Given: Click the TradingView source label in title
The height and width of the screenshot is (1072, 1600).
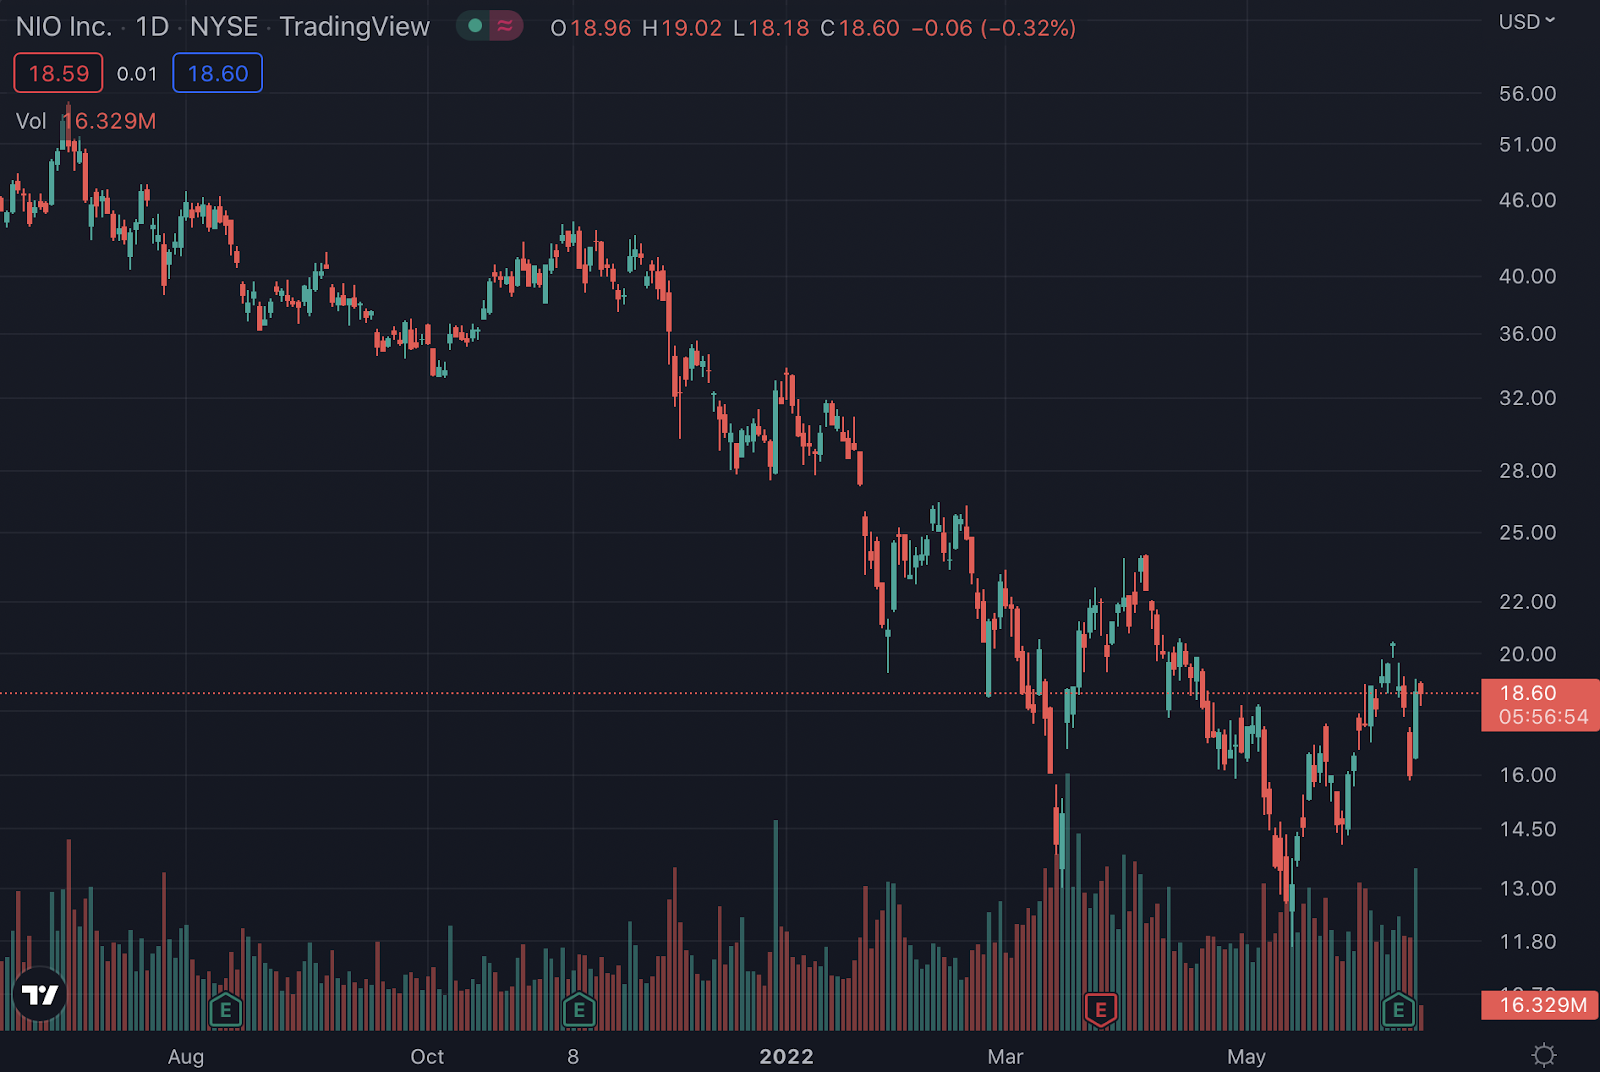Looking at the screenshot, I should coord(355,27).
